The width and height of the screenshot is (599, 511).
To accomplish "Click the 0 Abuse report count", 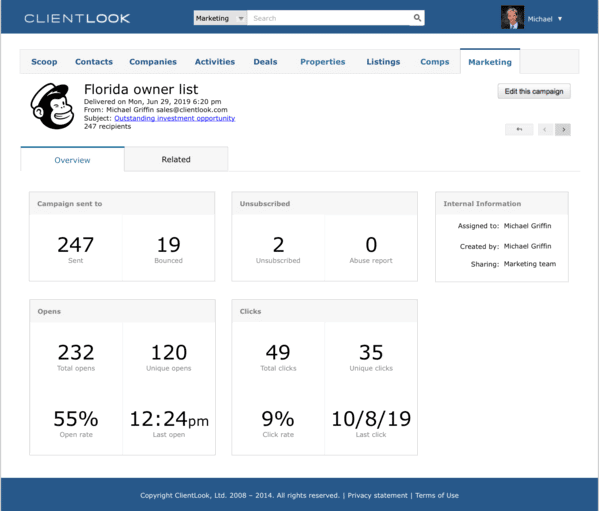I will [371, 245].
